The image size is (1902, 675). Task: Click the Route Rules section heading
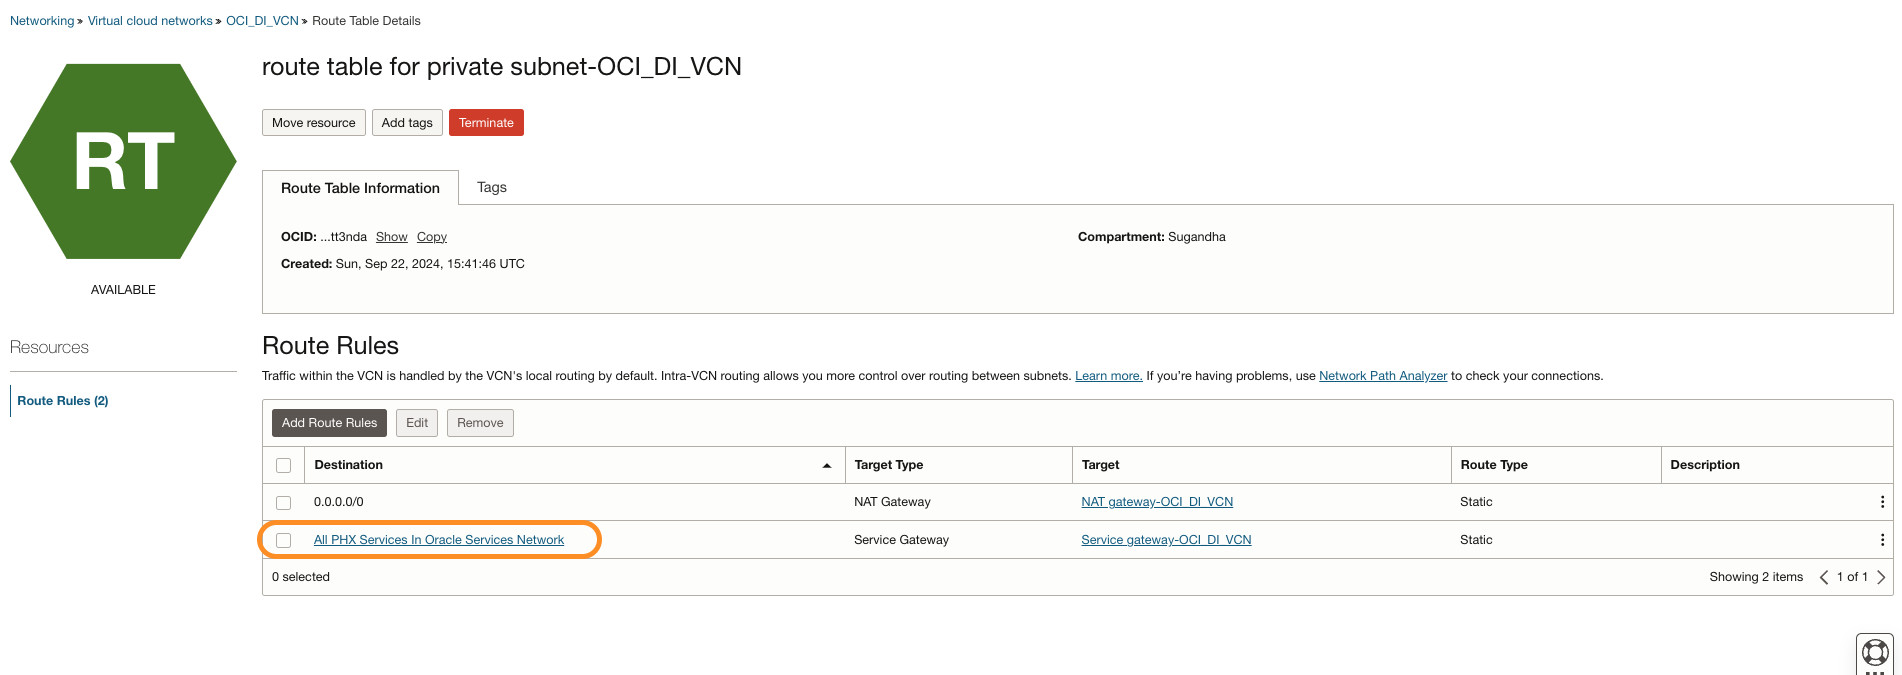[330, 346]
